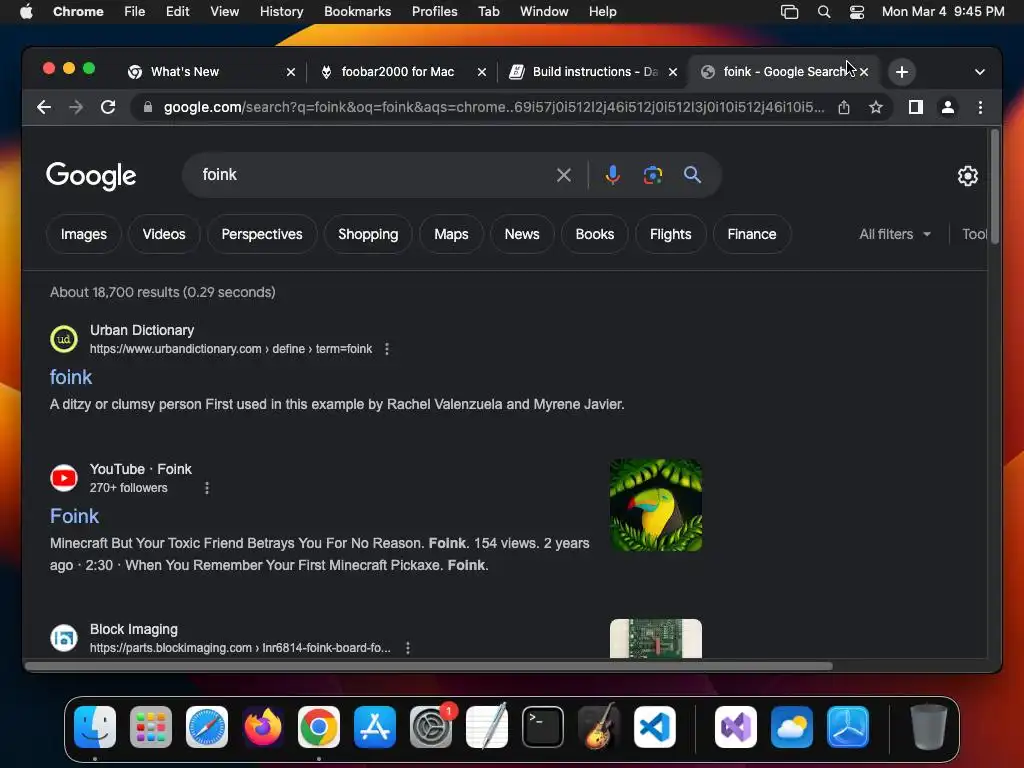
Task: Select the Perspectives filter
Action: [262, 234]
